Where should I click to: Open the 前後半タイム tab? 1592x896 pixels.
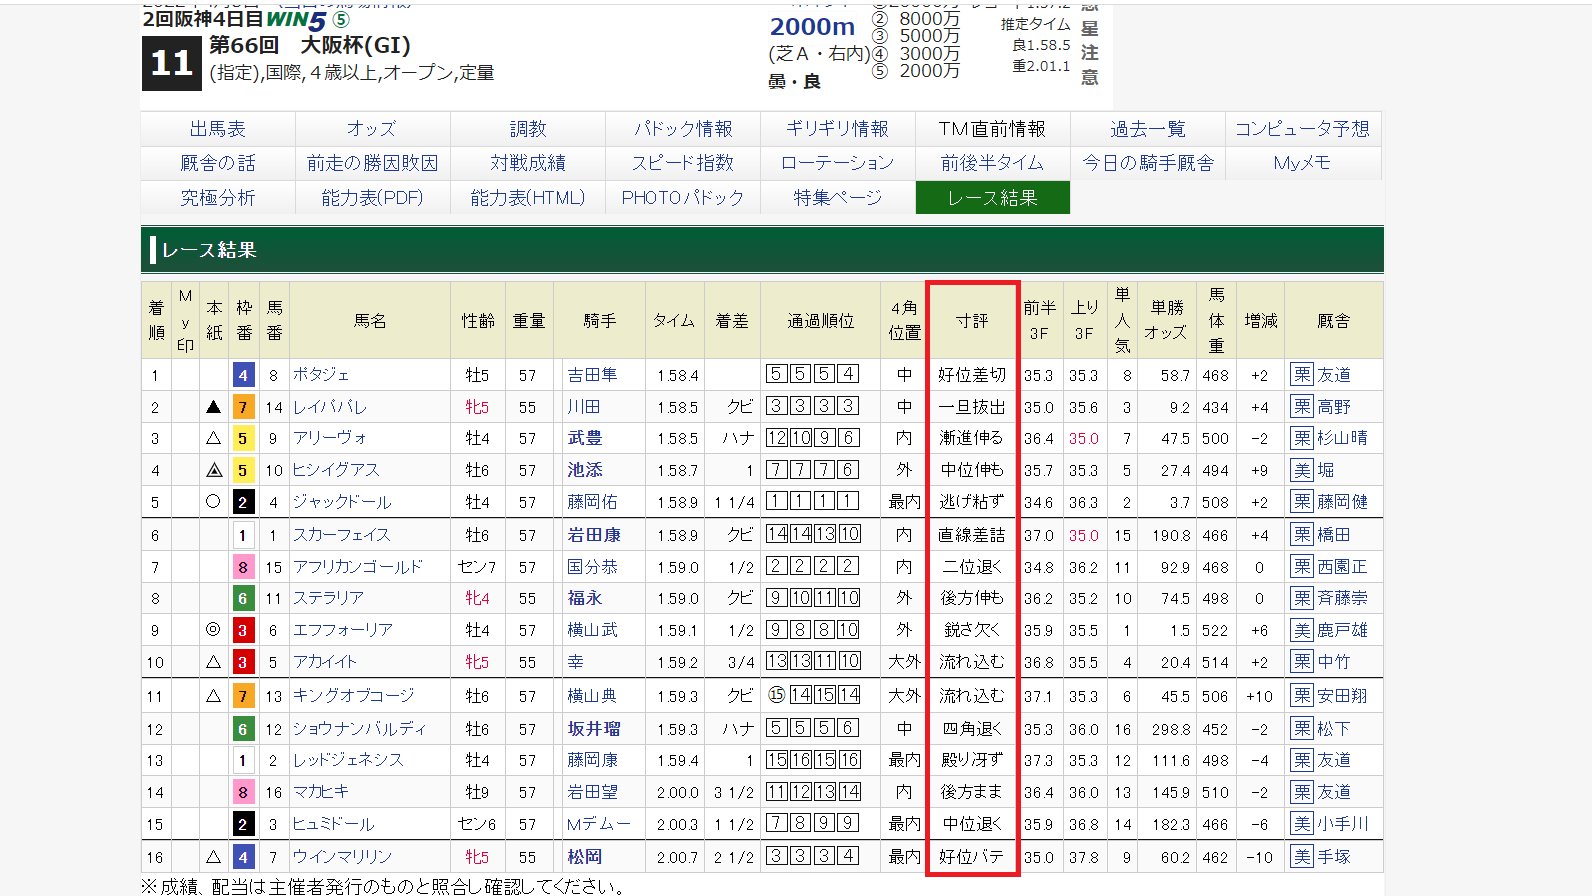click(993, 163)
